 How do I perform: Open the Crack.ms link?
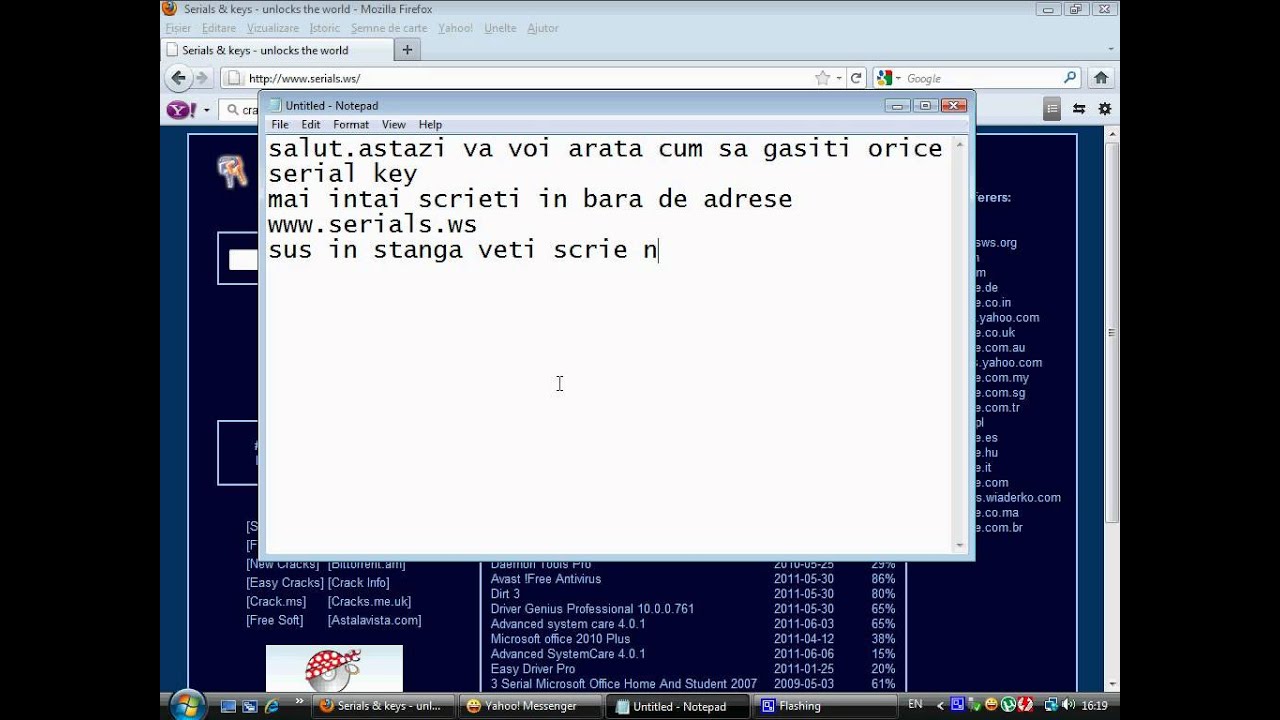[x=276, y=602]
